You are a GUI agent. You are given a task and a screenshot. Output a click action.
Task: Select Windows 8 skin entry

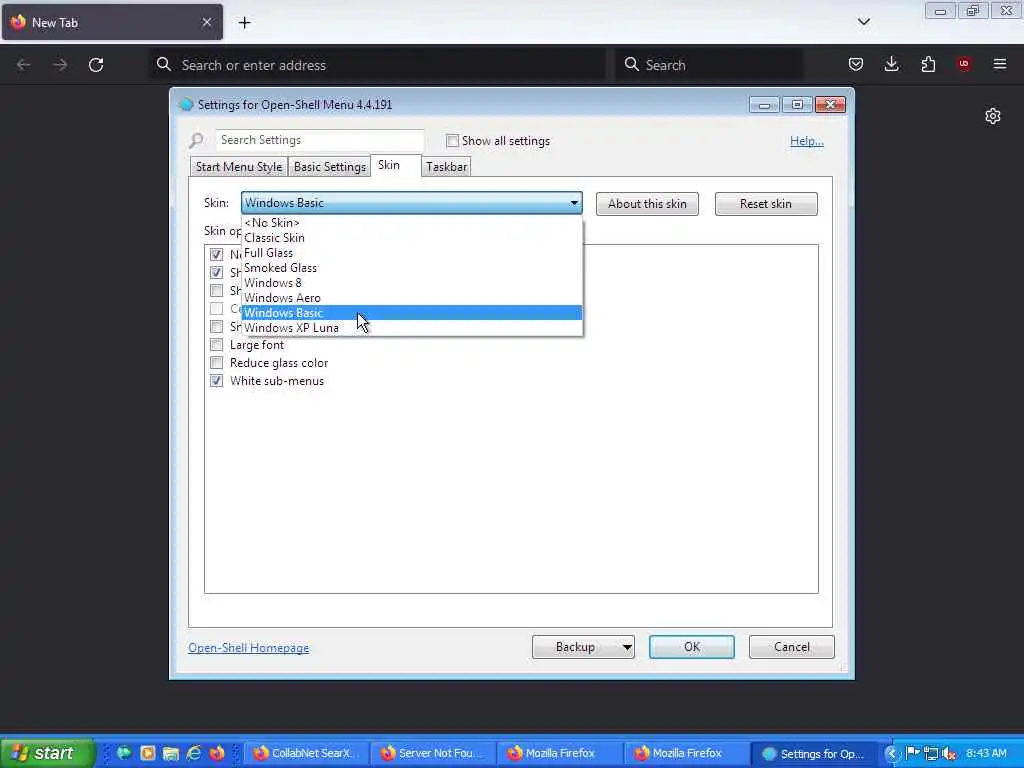click(411, 283)
